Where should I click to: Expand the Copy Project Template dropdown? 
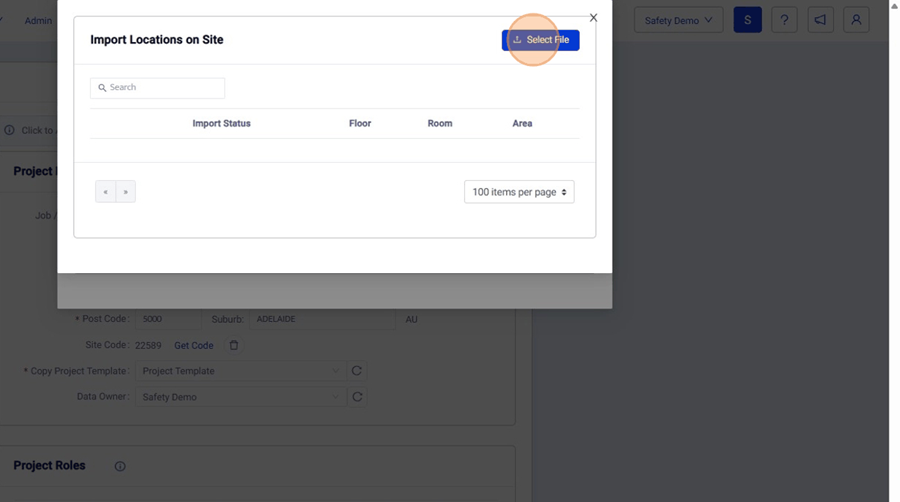pyautogui.click(x=240, y=371)
